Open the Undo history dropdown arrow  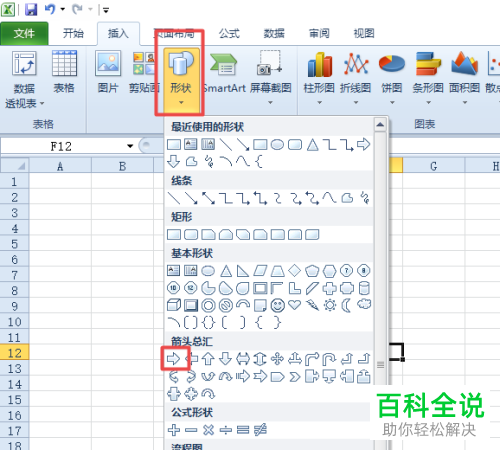pyautogui.click(x=62, y=9)
